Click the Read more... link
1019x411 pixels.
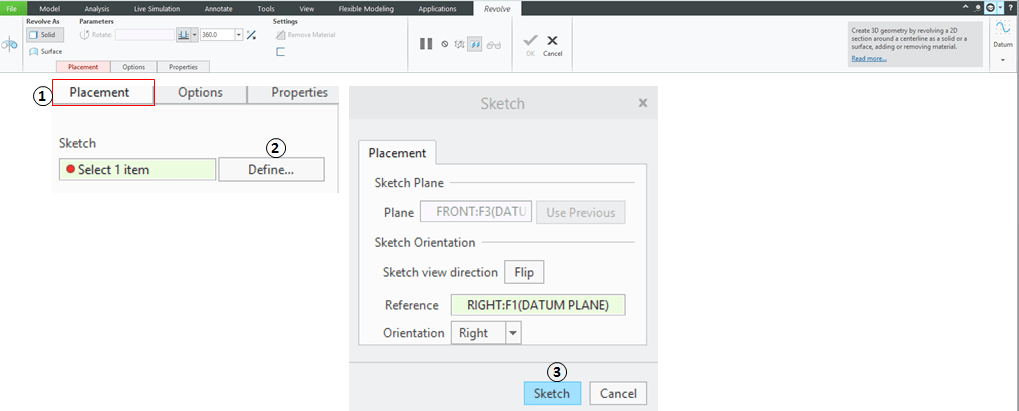point(868,59)
